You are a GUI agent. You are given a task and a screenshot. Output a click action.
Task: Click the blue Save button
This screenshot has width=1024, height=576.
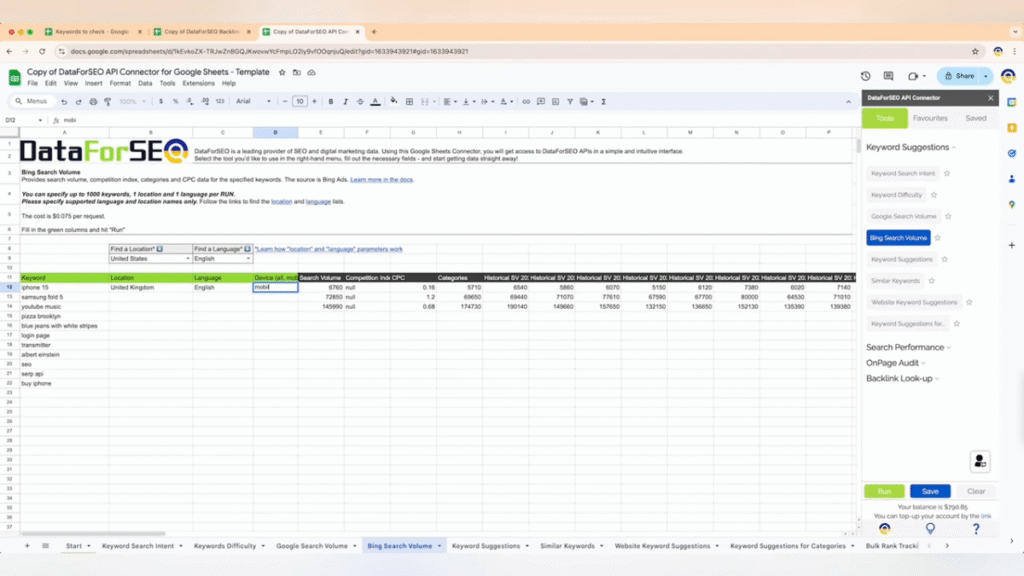(930, 491)
